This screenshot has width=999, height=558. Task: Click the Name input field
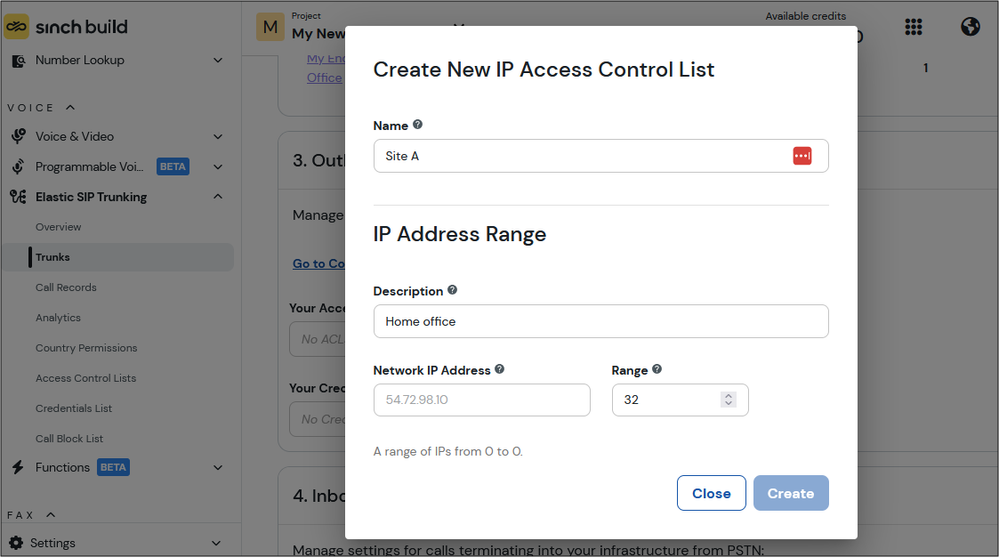click(x=601, y=156)
